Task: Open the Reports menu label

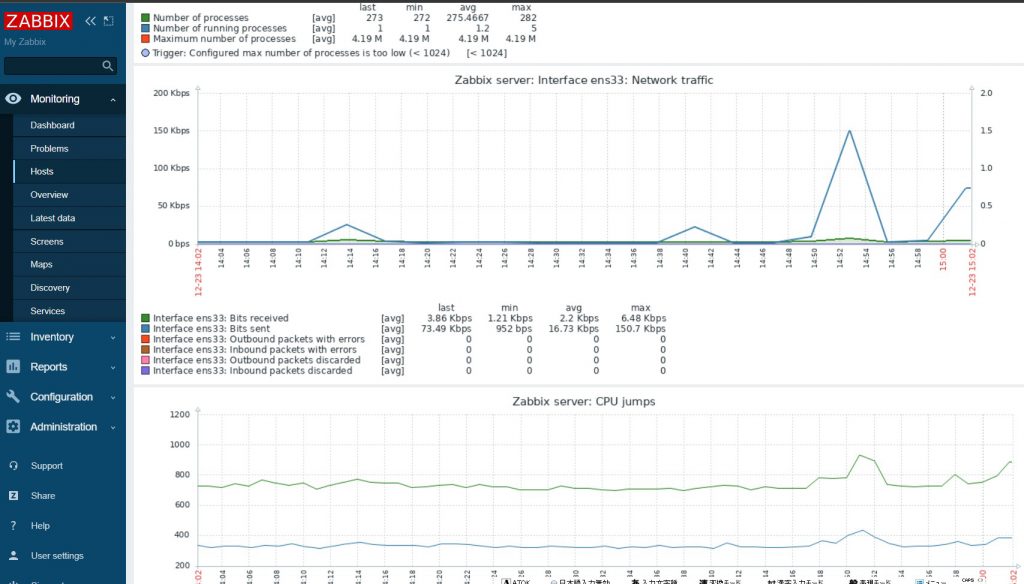Action: 48,366
